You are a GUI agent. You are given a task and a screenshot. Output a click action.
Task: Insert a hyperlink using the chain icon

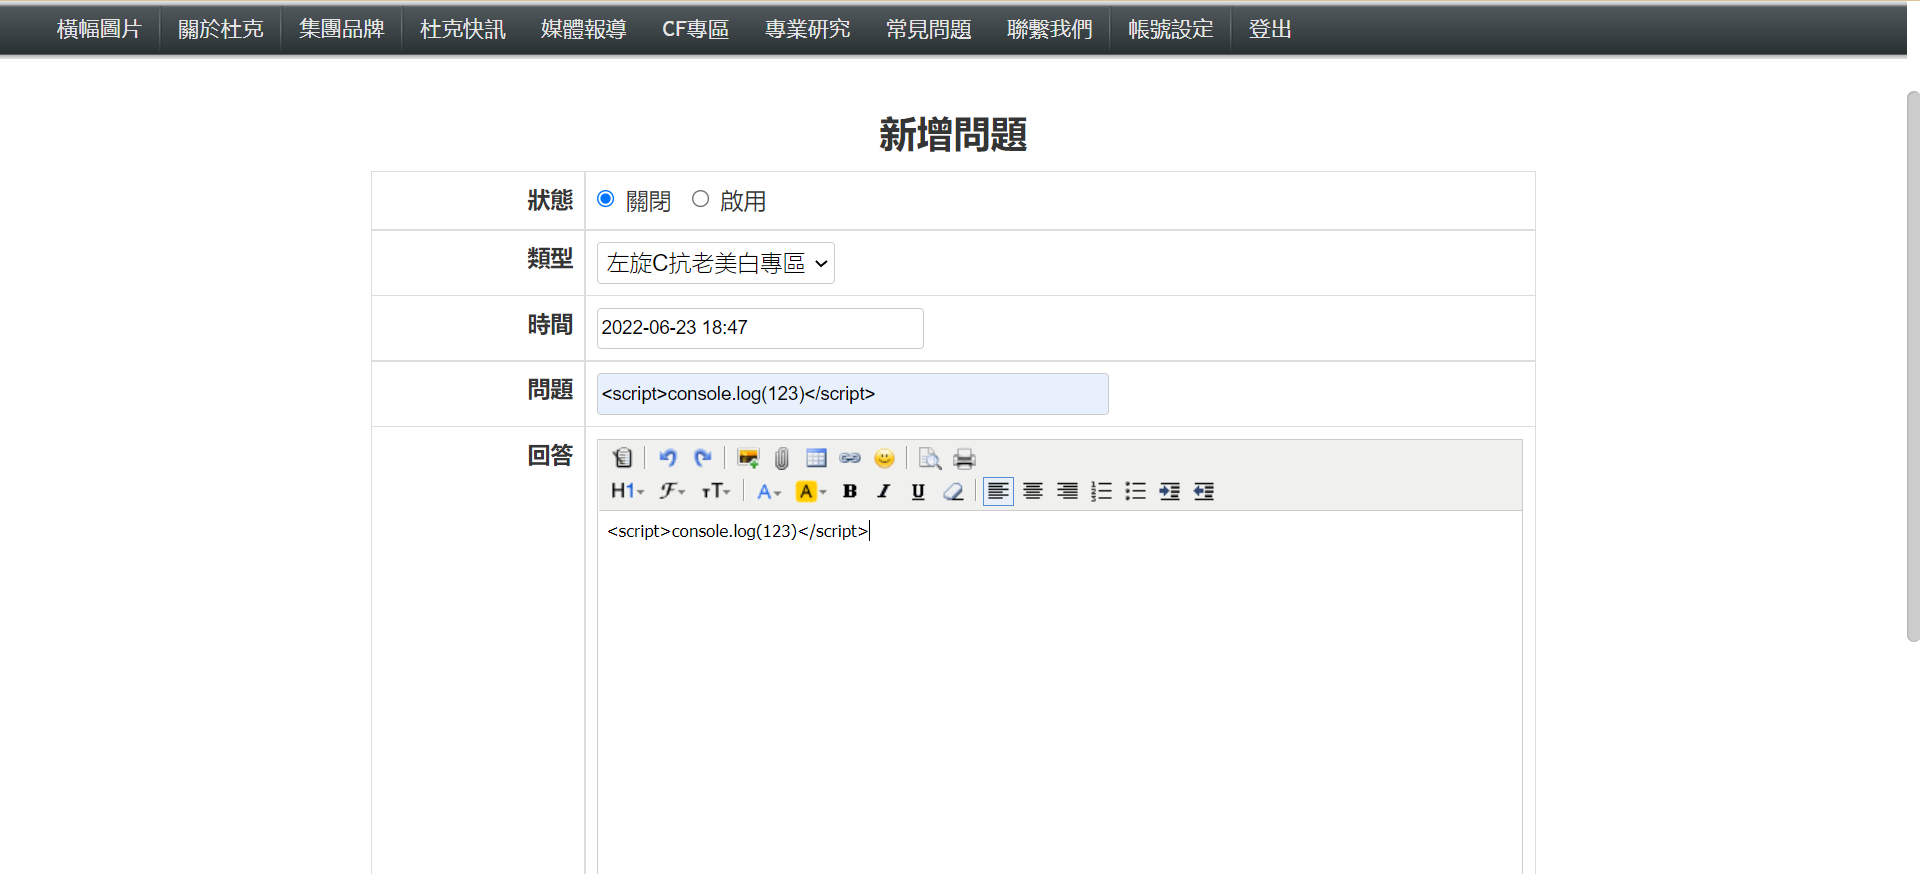coord(850,458)
